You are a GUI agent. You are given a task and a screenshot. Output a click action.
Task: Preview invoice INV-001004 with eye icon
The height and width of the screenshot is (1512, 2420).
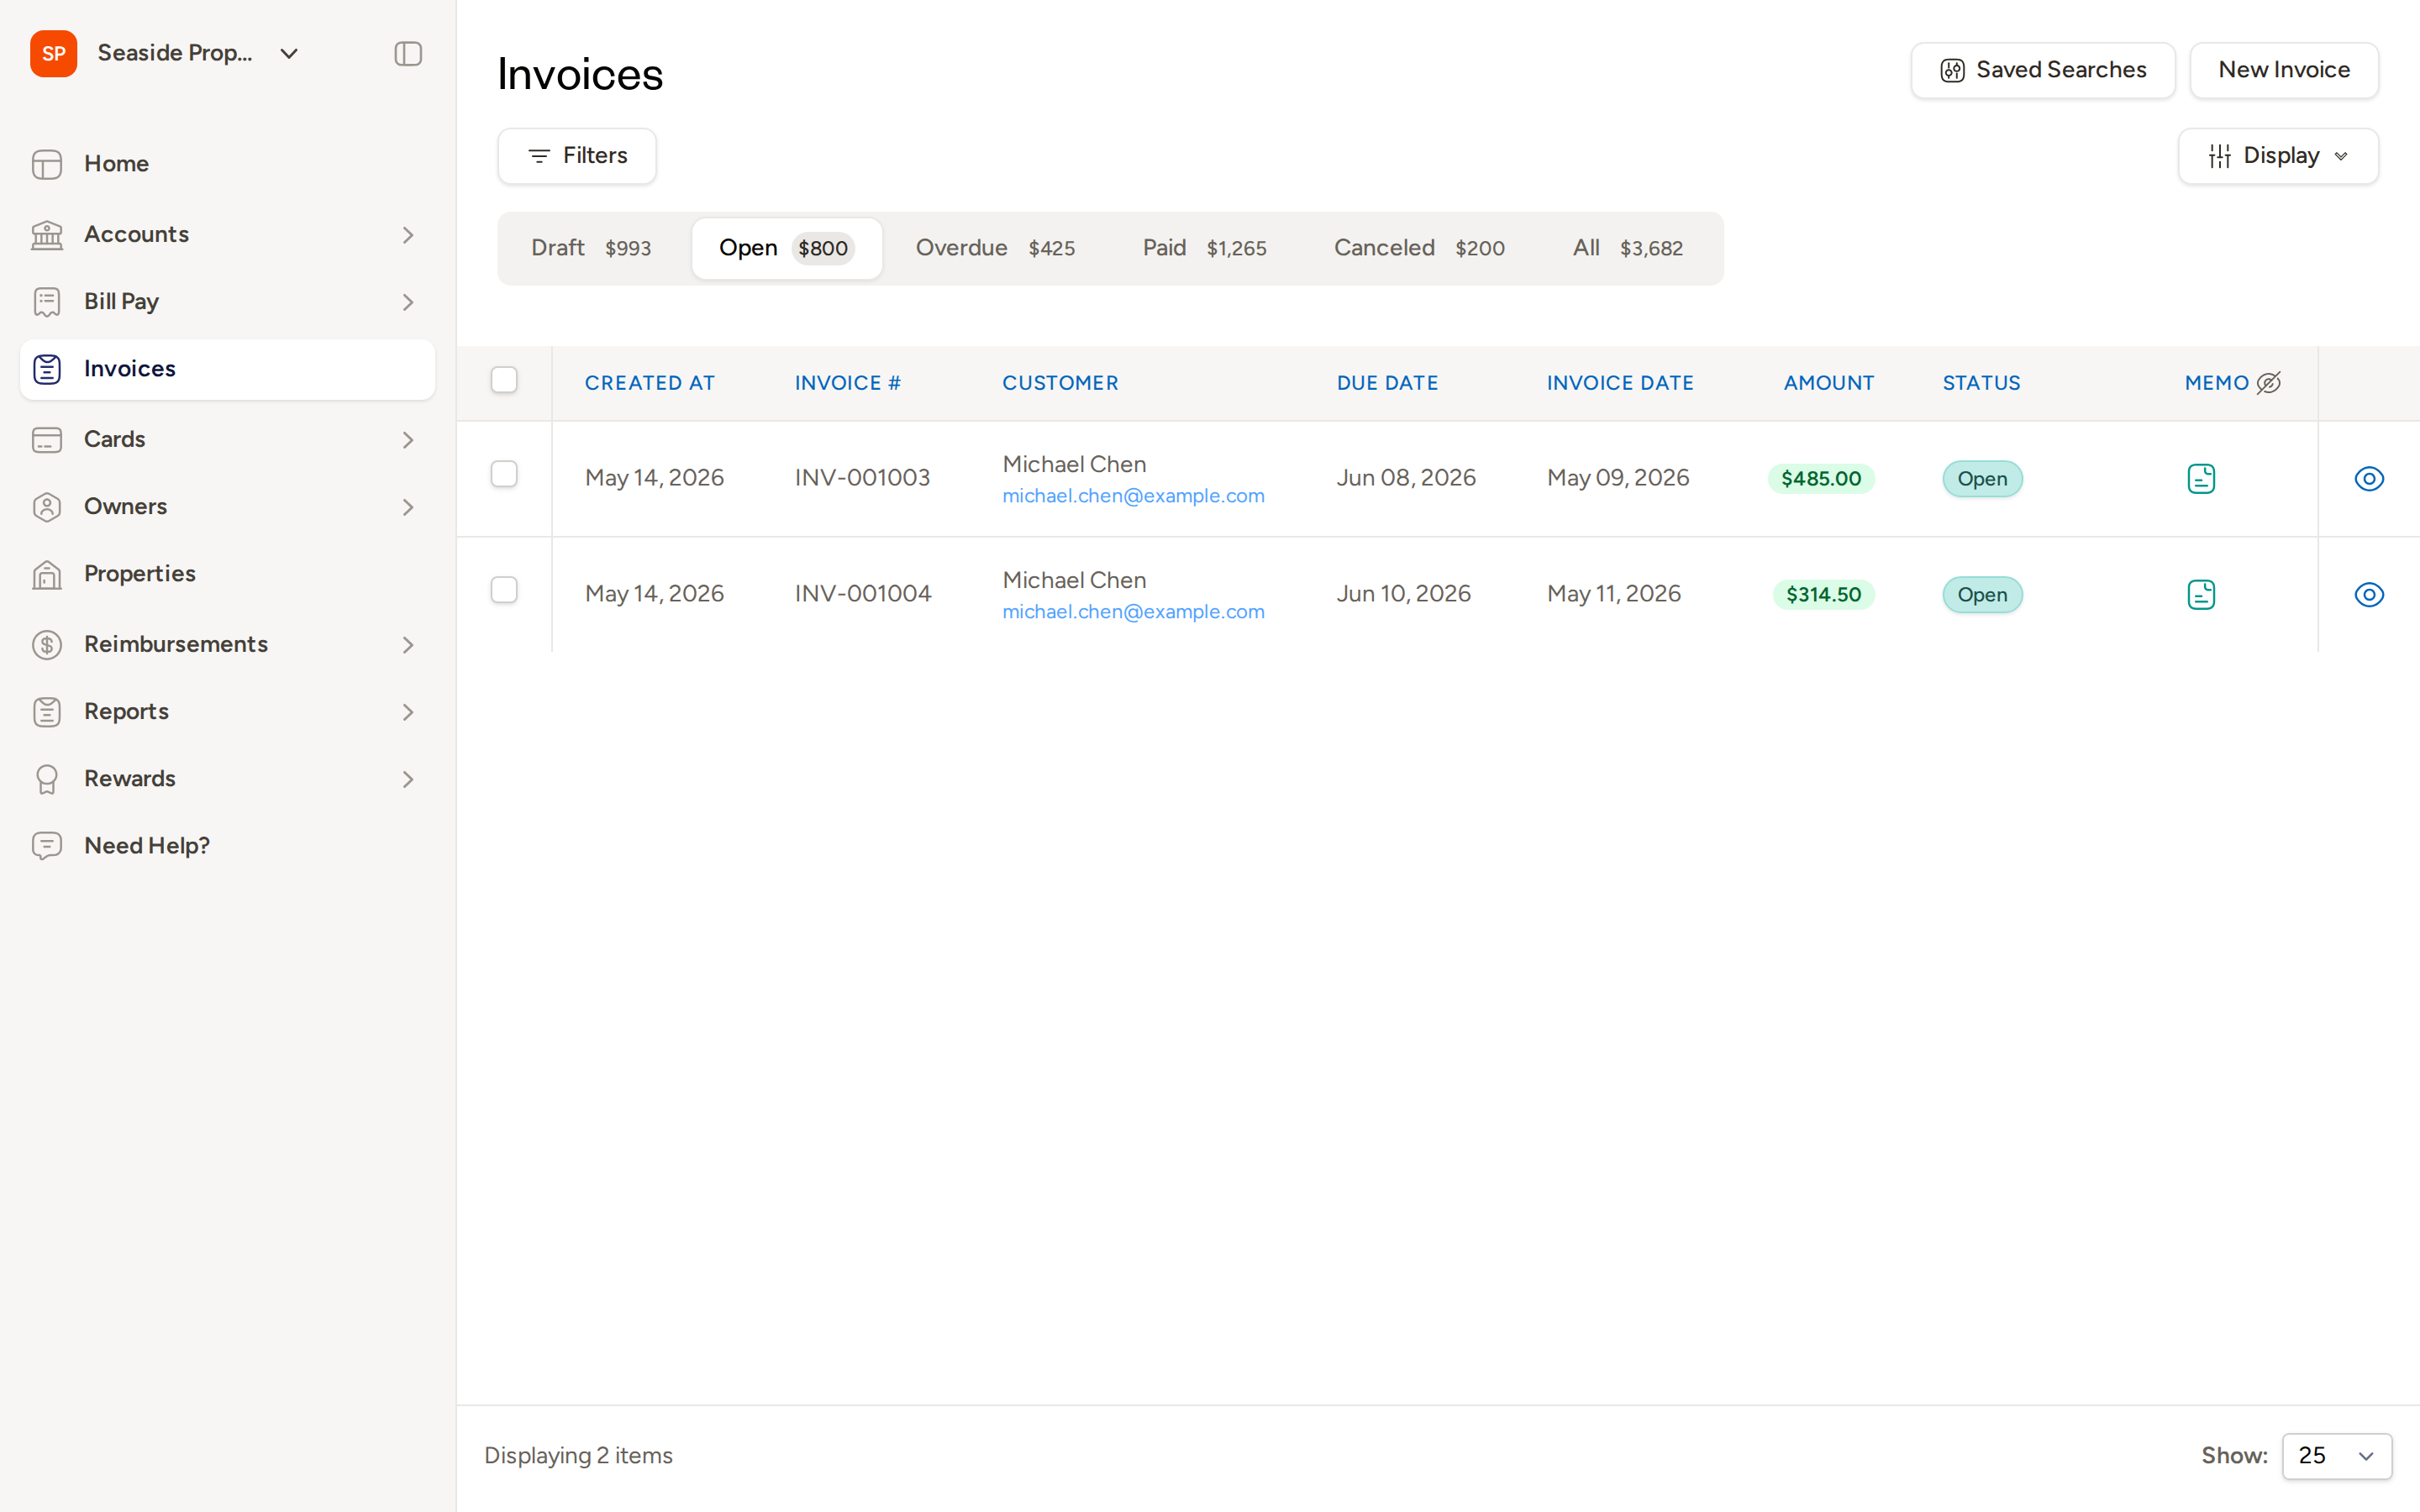click(x=2369, y=595)
